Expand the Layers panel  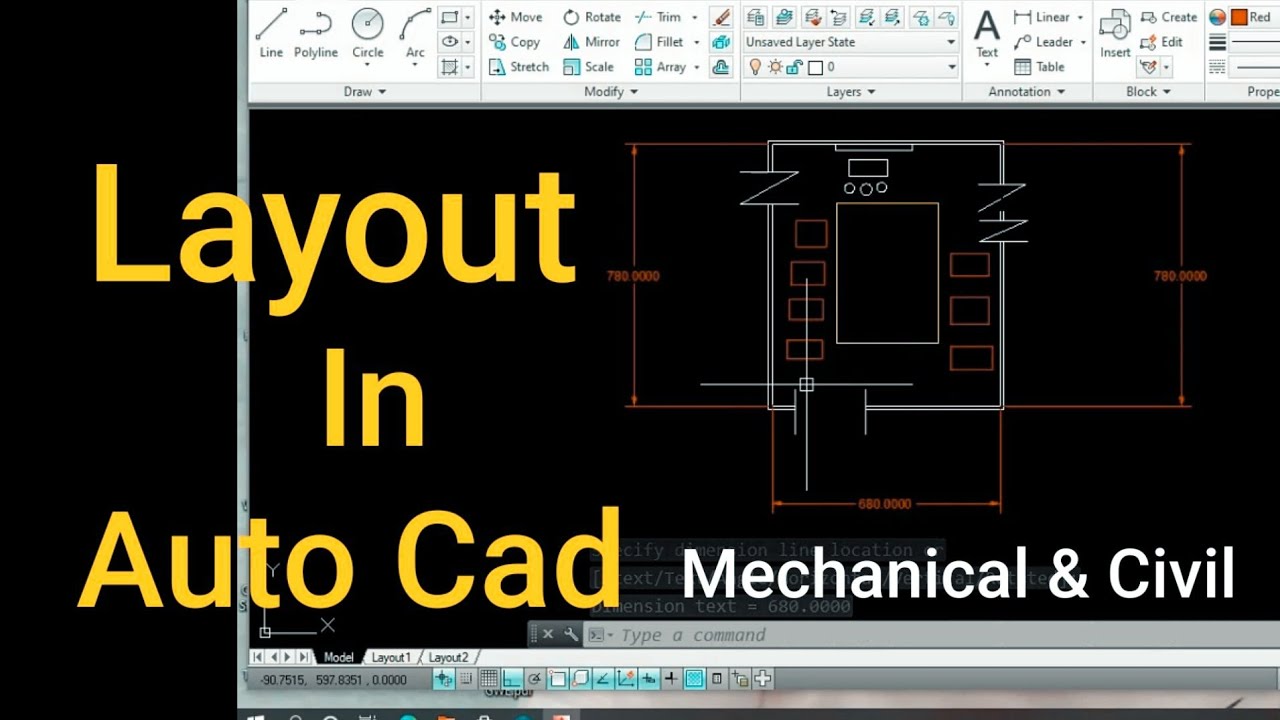[851, 91]
